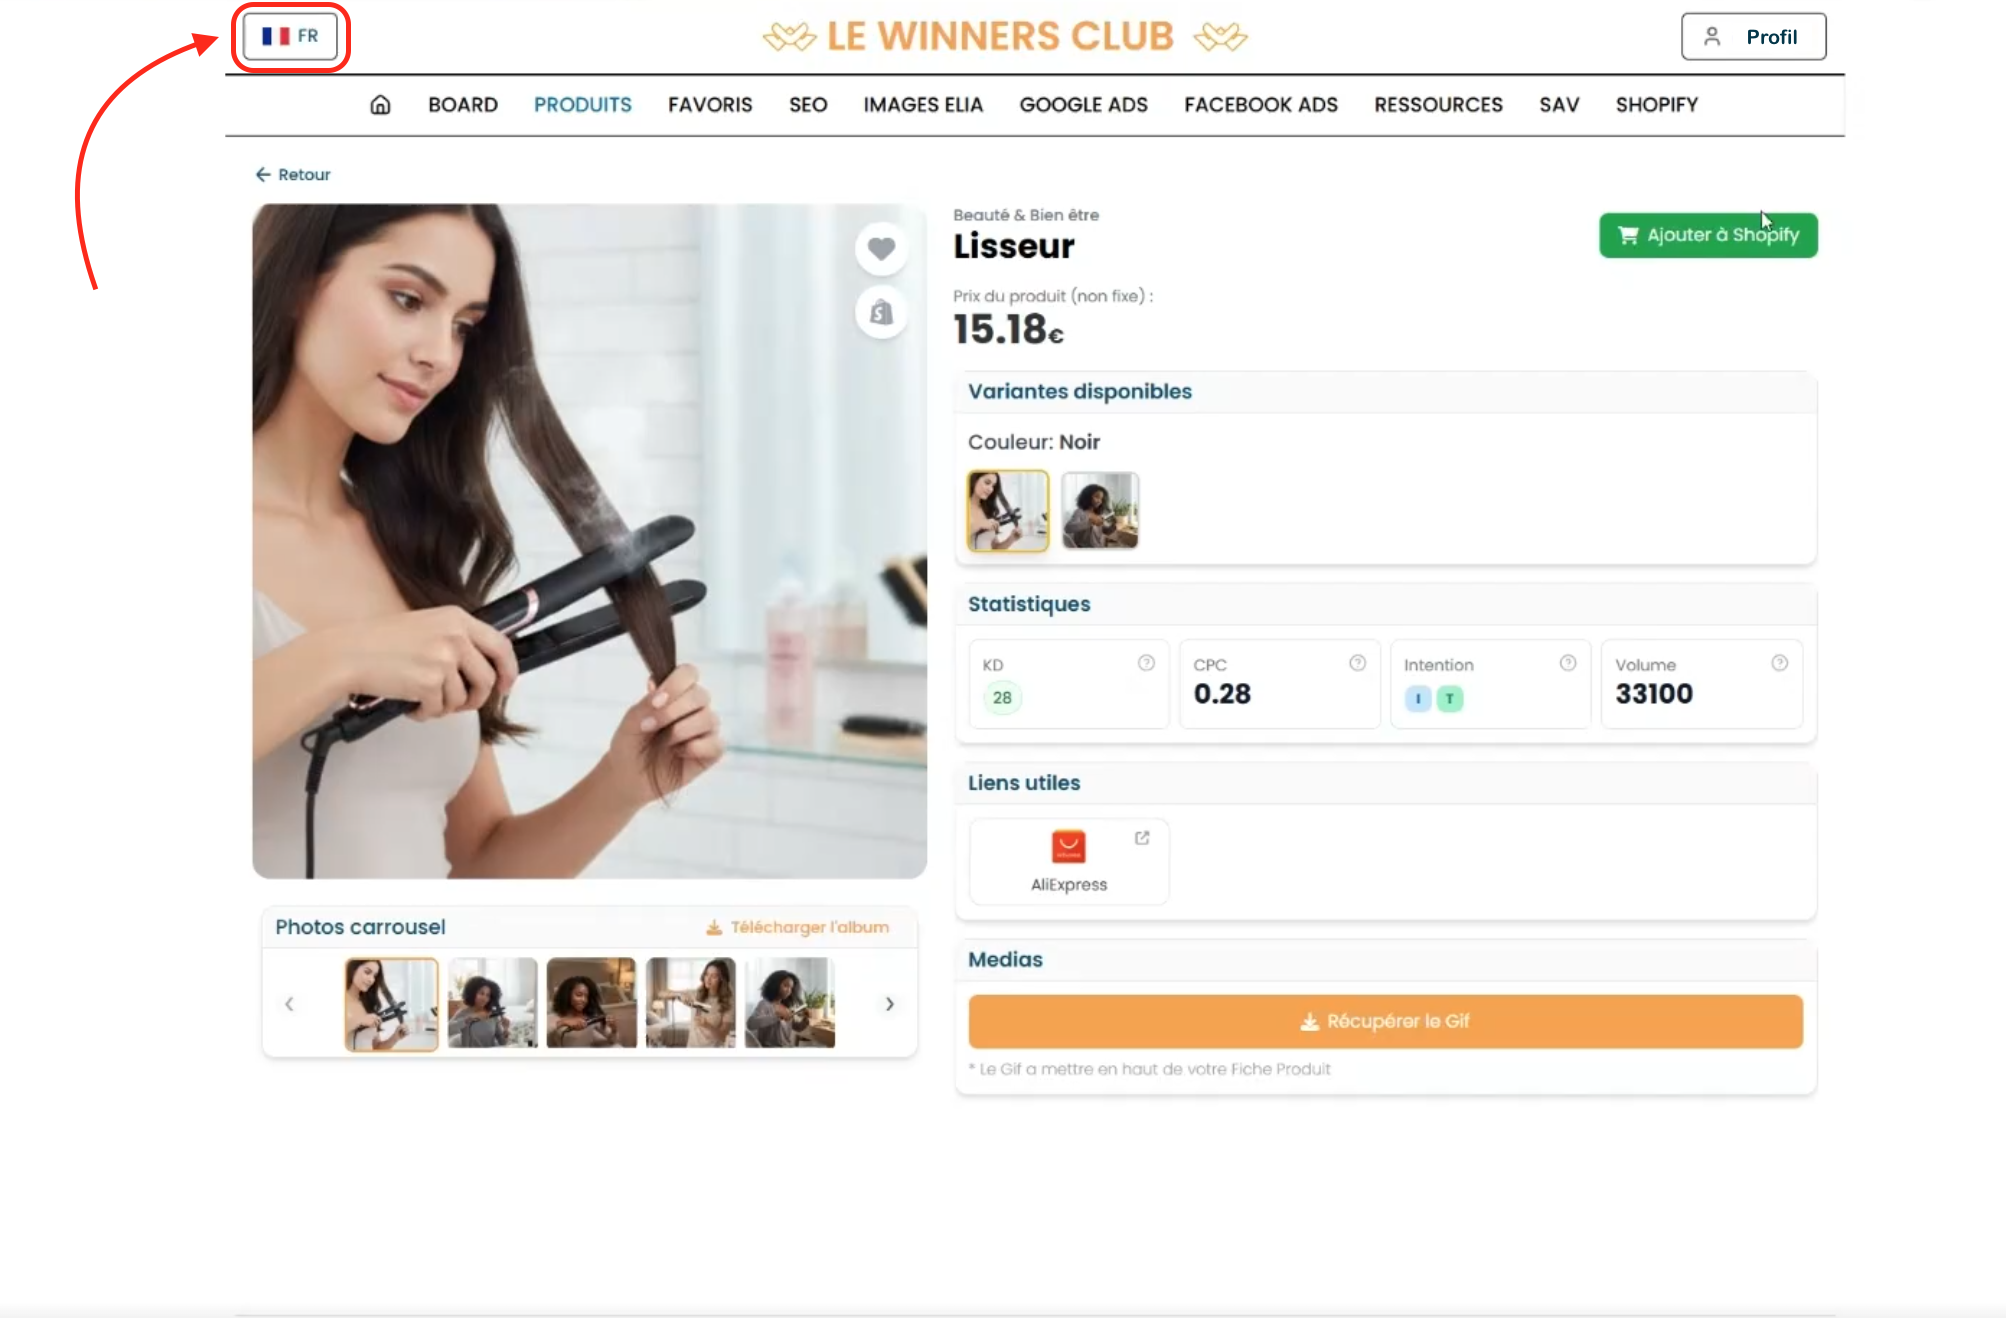The image size is (2006, 1318).
Task: Open the CPC help question-mark icon
Action: 1357,663
